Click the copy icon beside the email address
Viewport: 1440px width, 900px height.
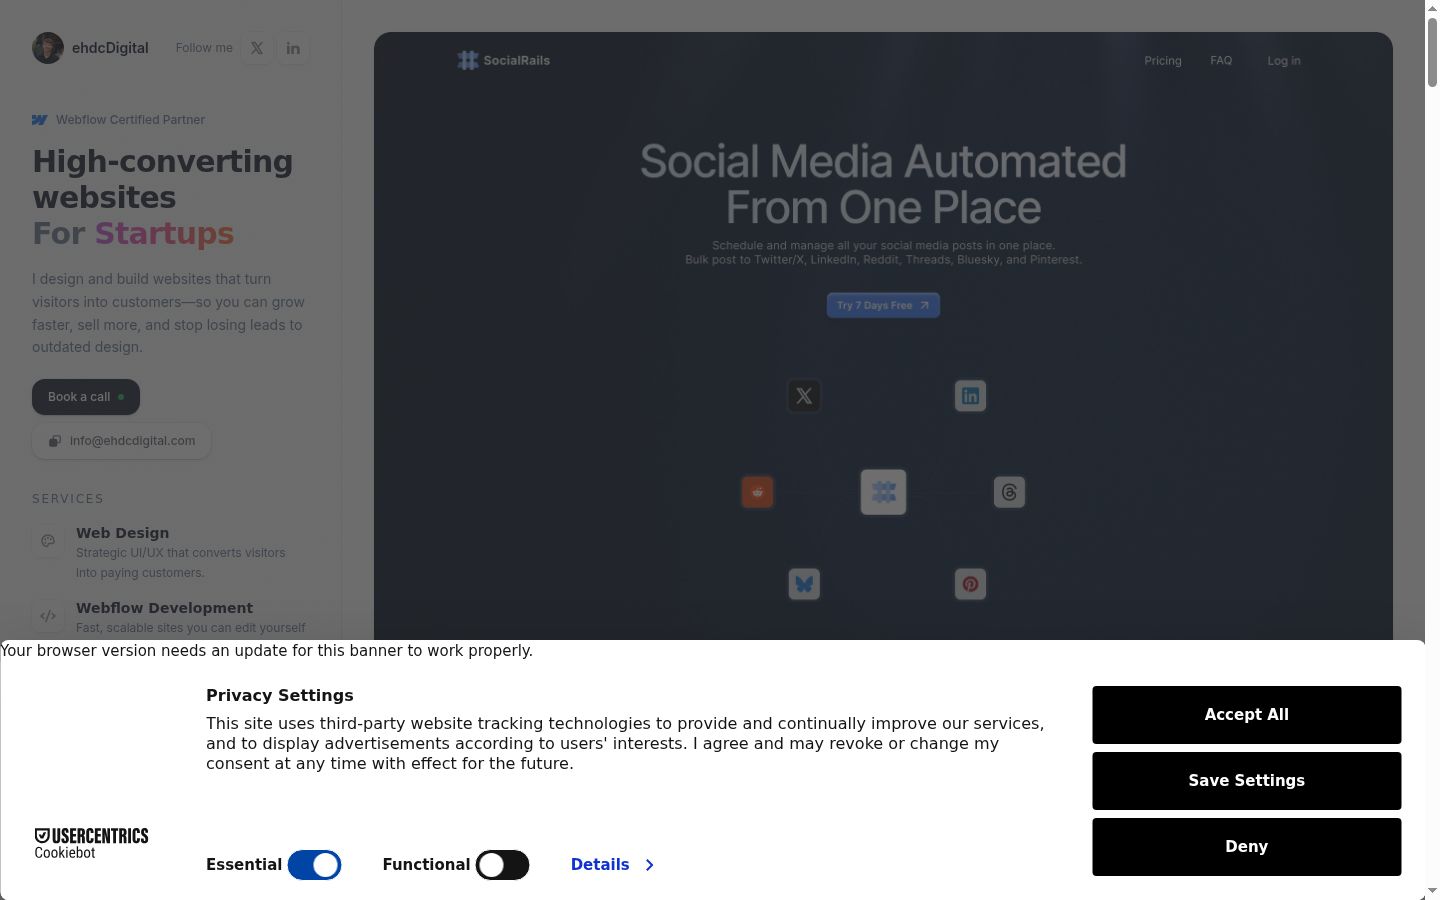click(55, 441)
